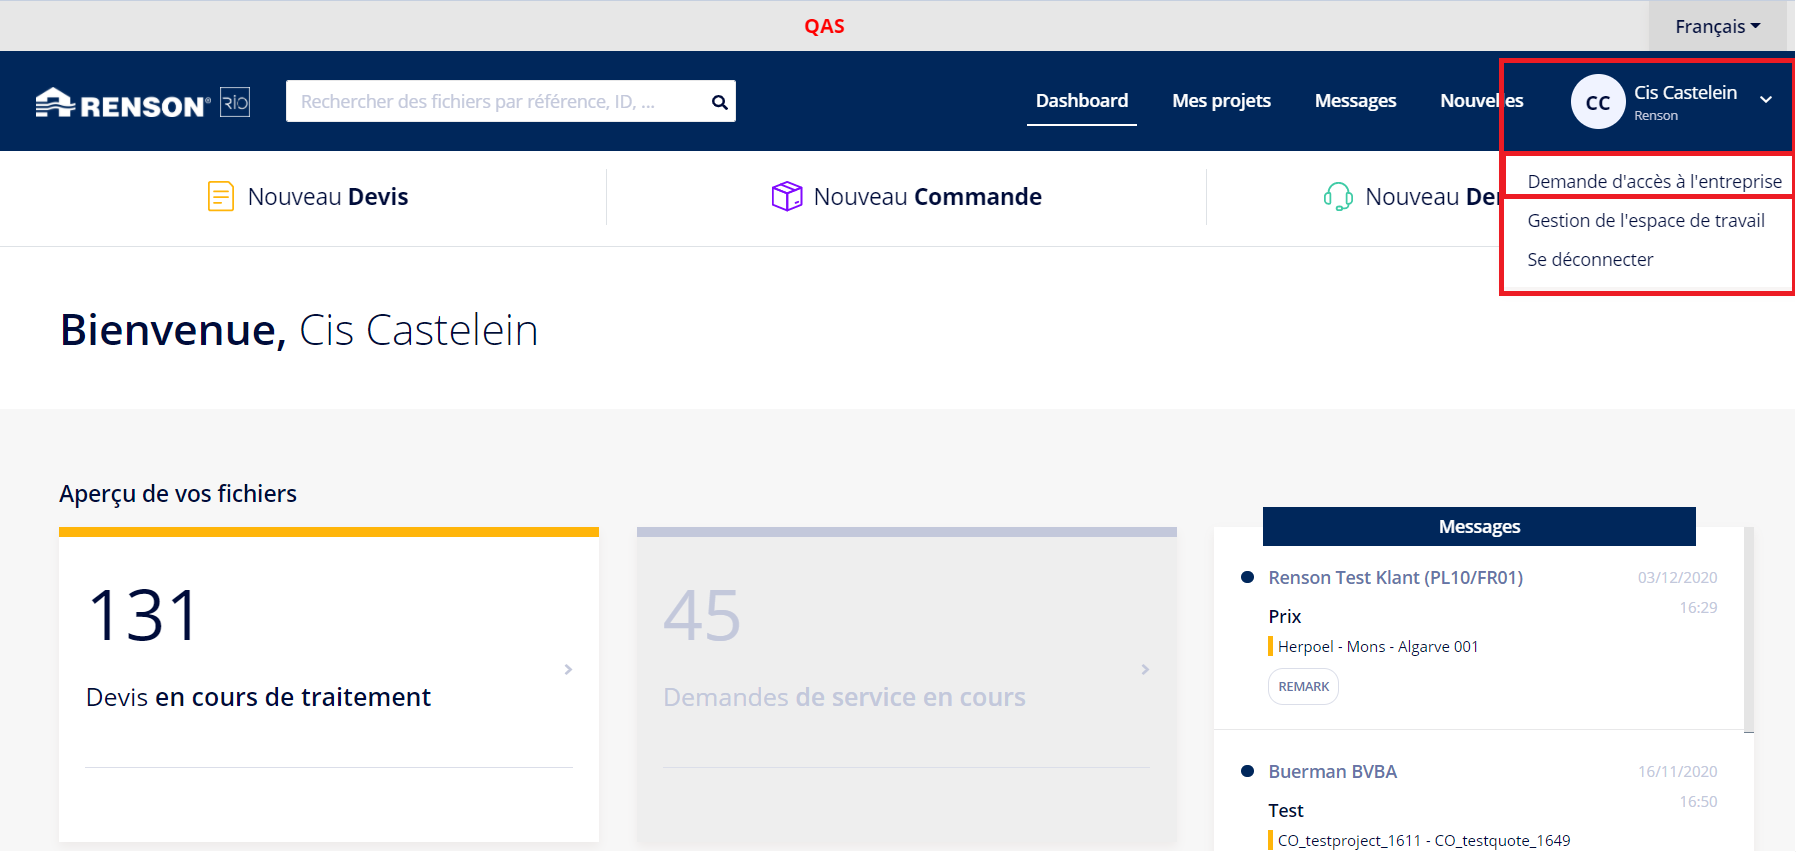The height and width of the screenshot is (852, 1796).
Task: Collapse the user menu chevron beside Cis Castelein
Action: (1766, 100)
